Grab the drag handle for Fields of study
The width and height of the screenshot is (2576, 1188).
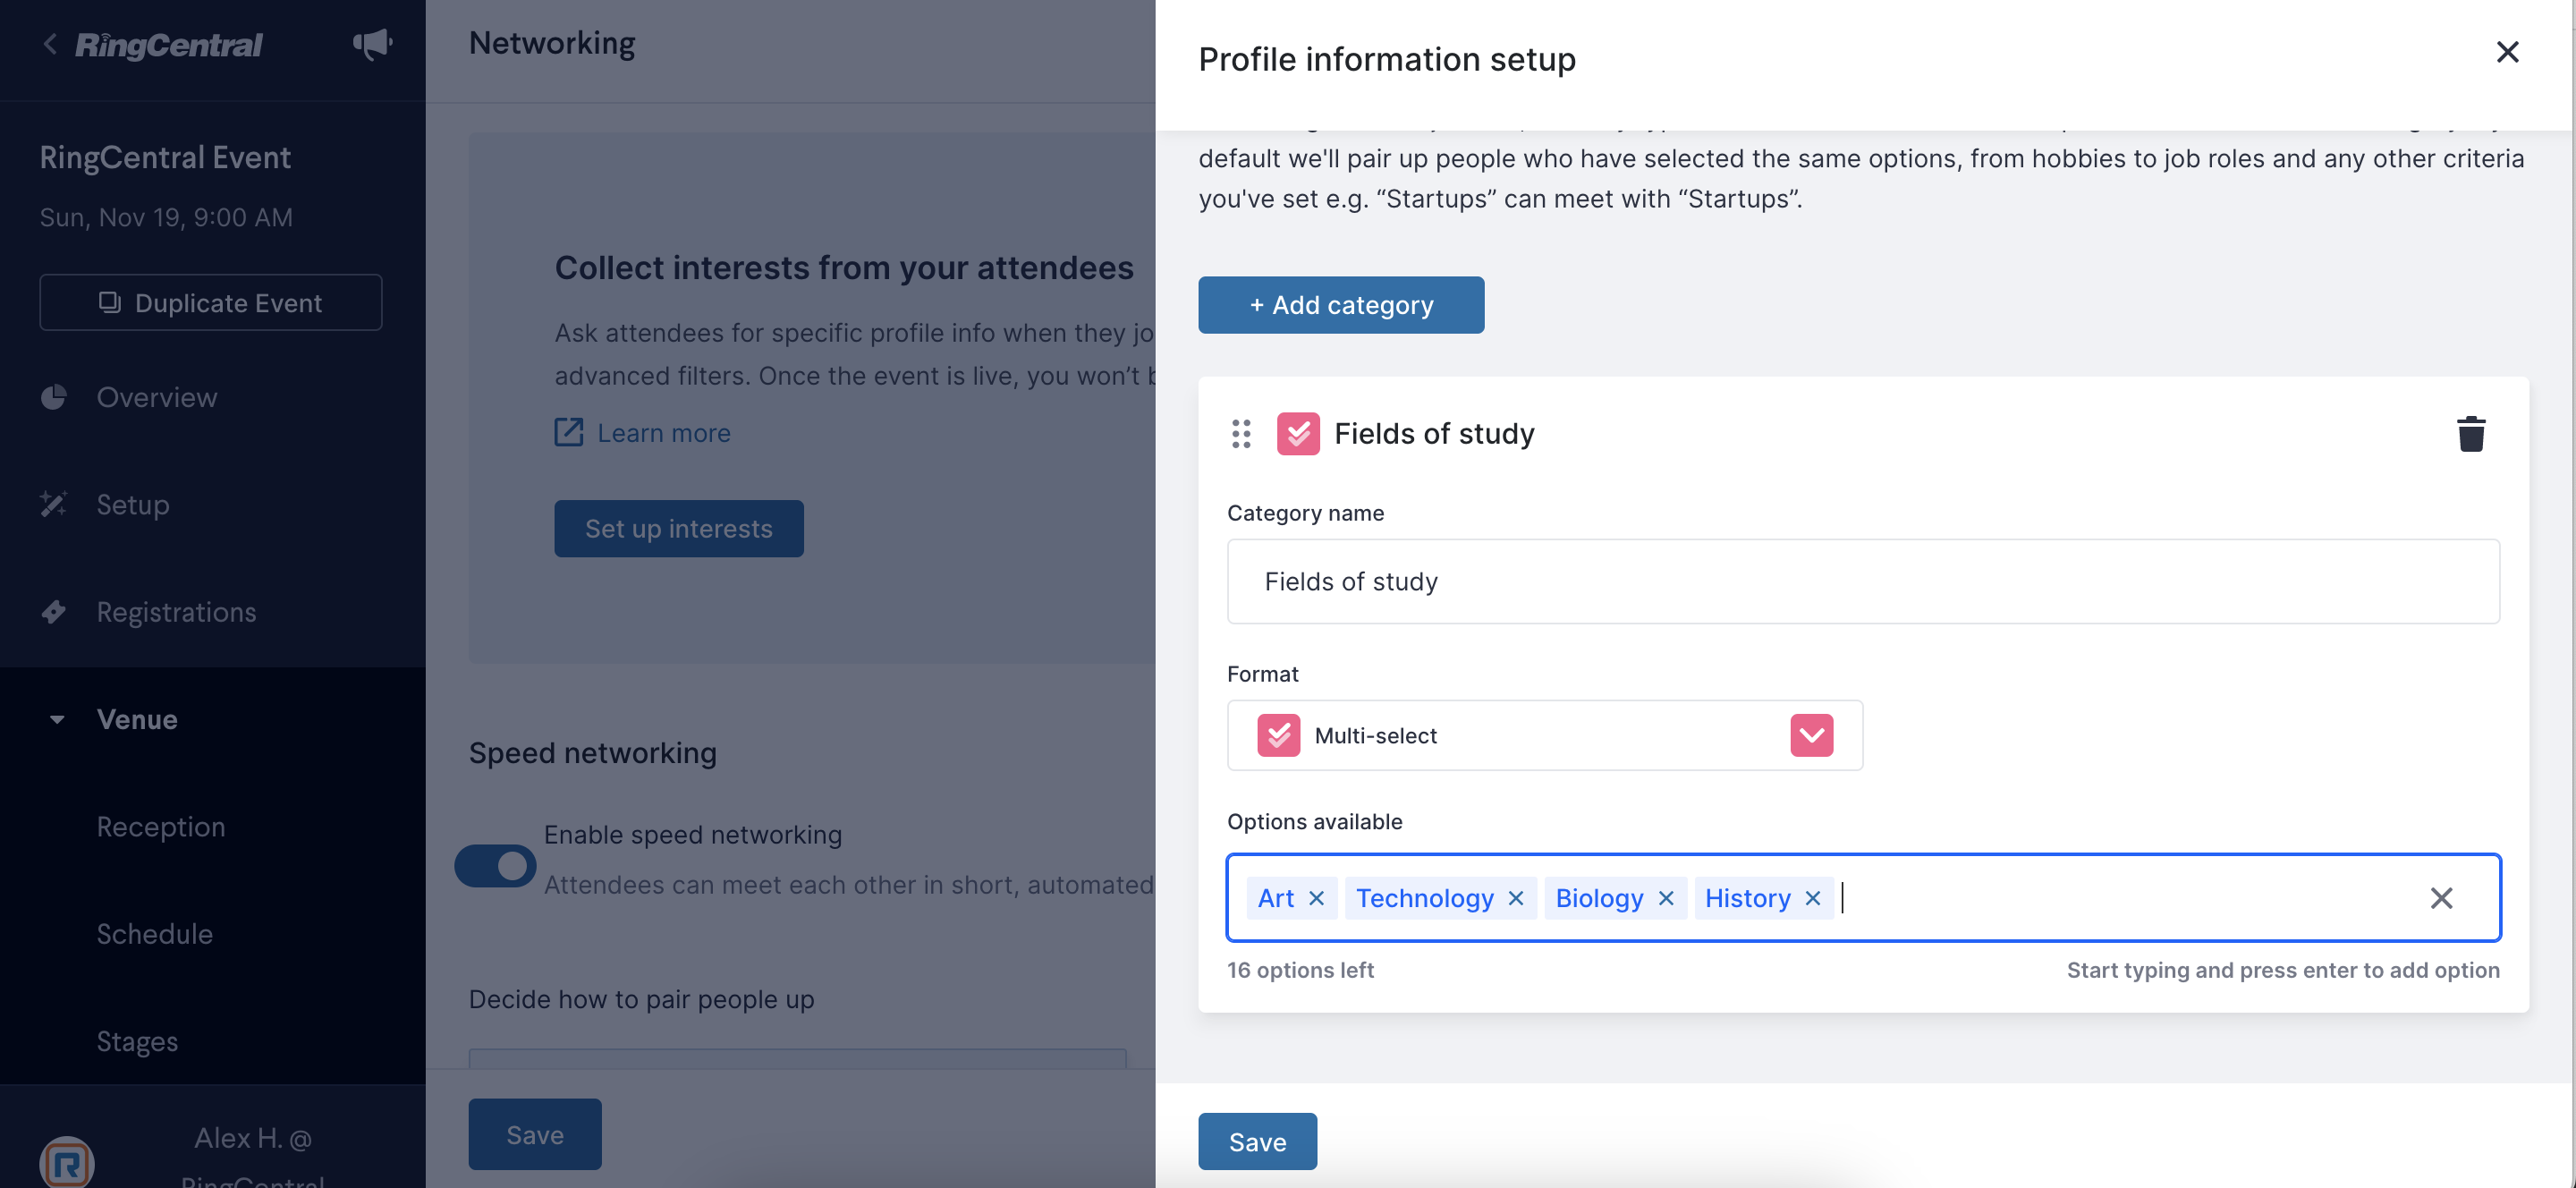click(1241, 433)
